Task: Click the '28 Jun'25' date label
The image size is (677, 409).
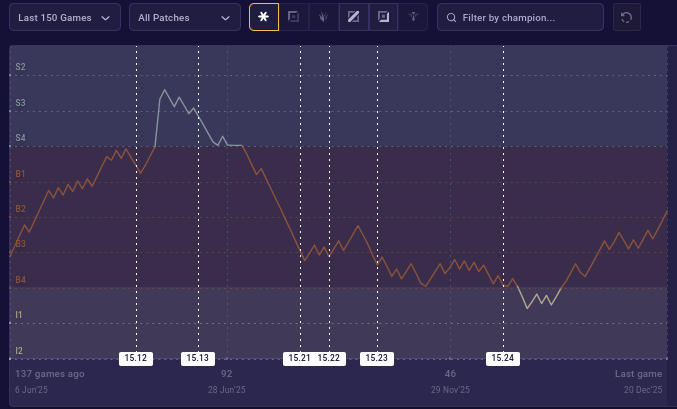Action: click(x=227, y=390)
